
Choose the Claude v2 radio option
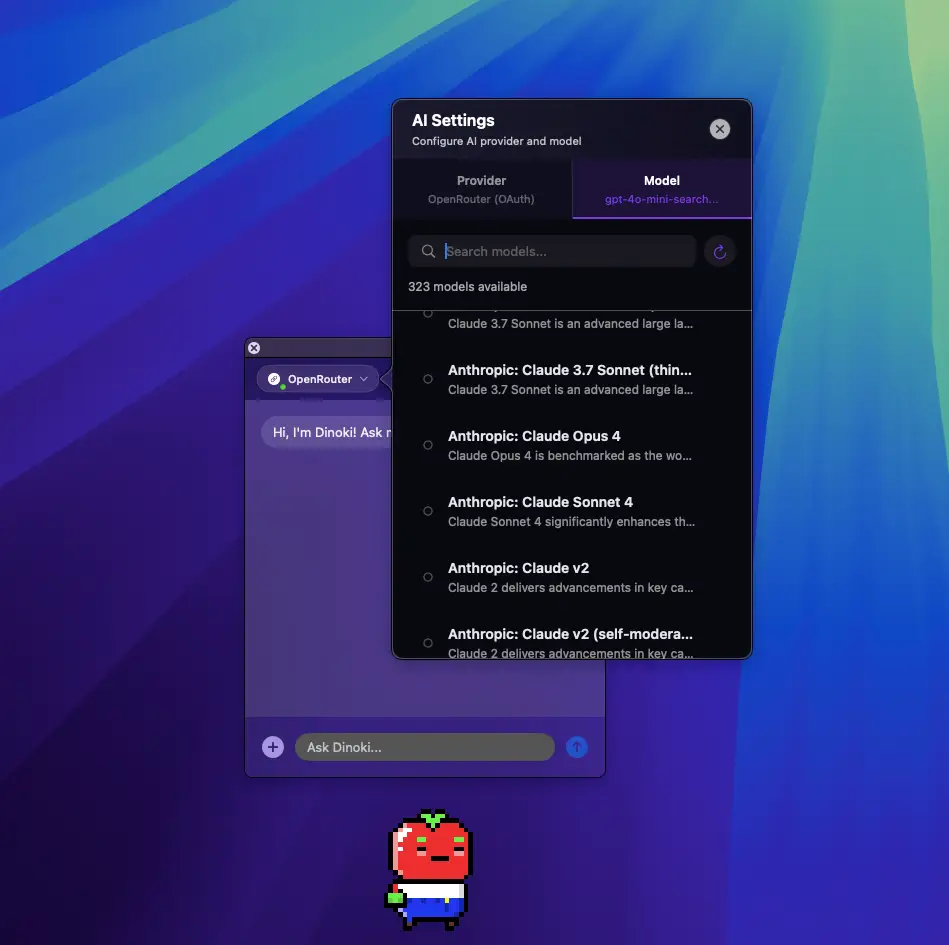pyautogui.click(x=428, y=577)
